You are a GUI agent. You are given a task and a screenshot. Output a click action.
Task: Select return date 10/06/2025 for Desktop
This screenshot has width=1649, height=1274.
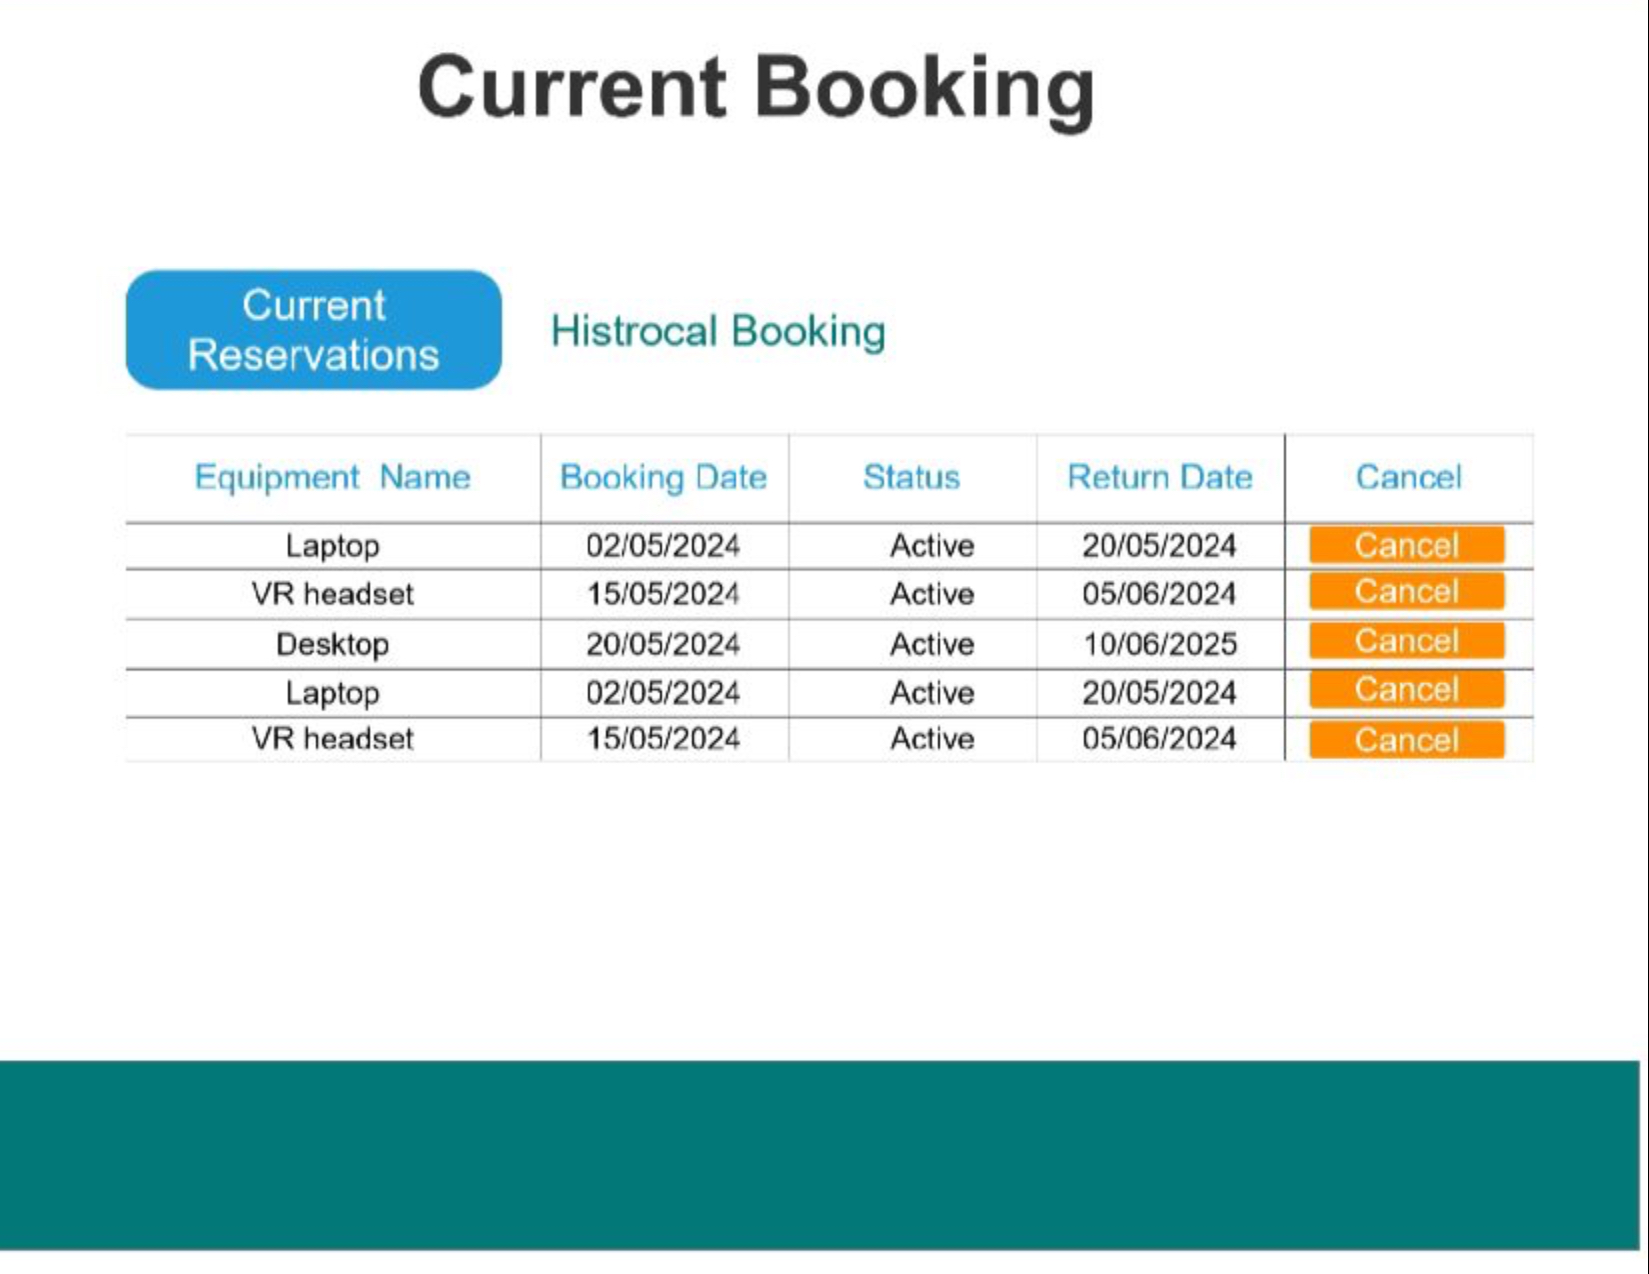tap(1160, 644)
